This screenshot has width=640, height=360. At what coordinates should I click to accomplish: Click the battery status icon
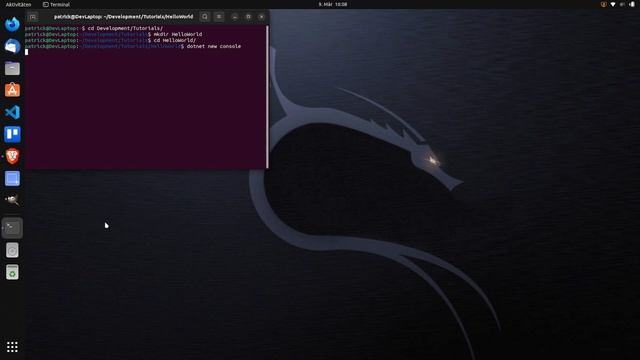[632, 4]
